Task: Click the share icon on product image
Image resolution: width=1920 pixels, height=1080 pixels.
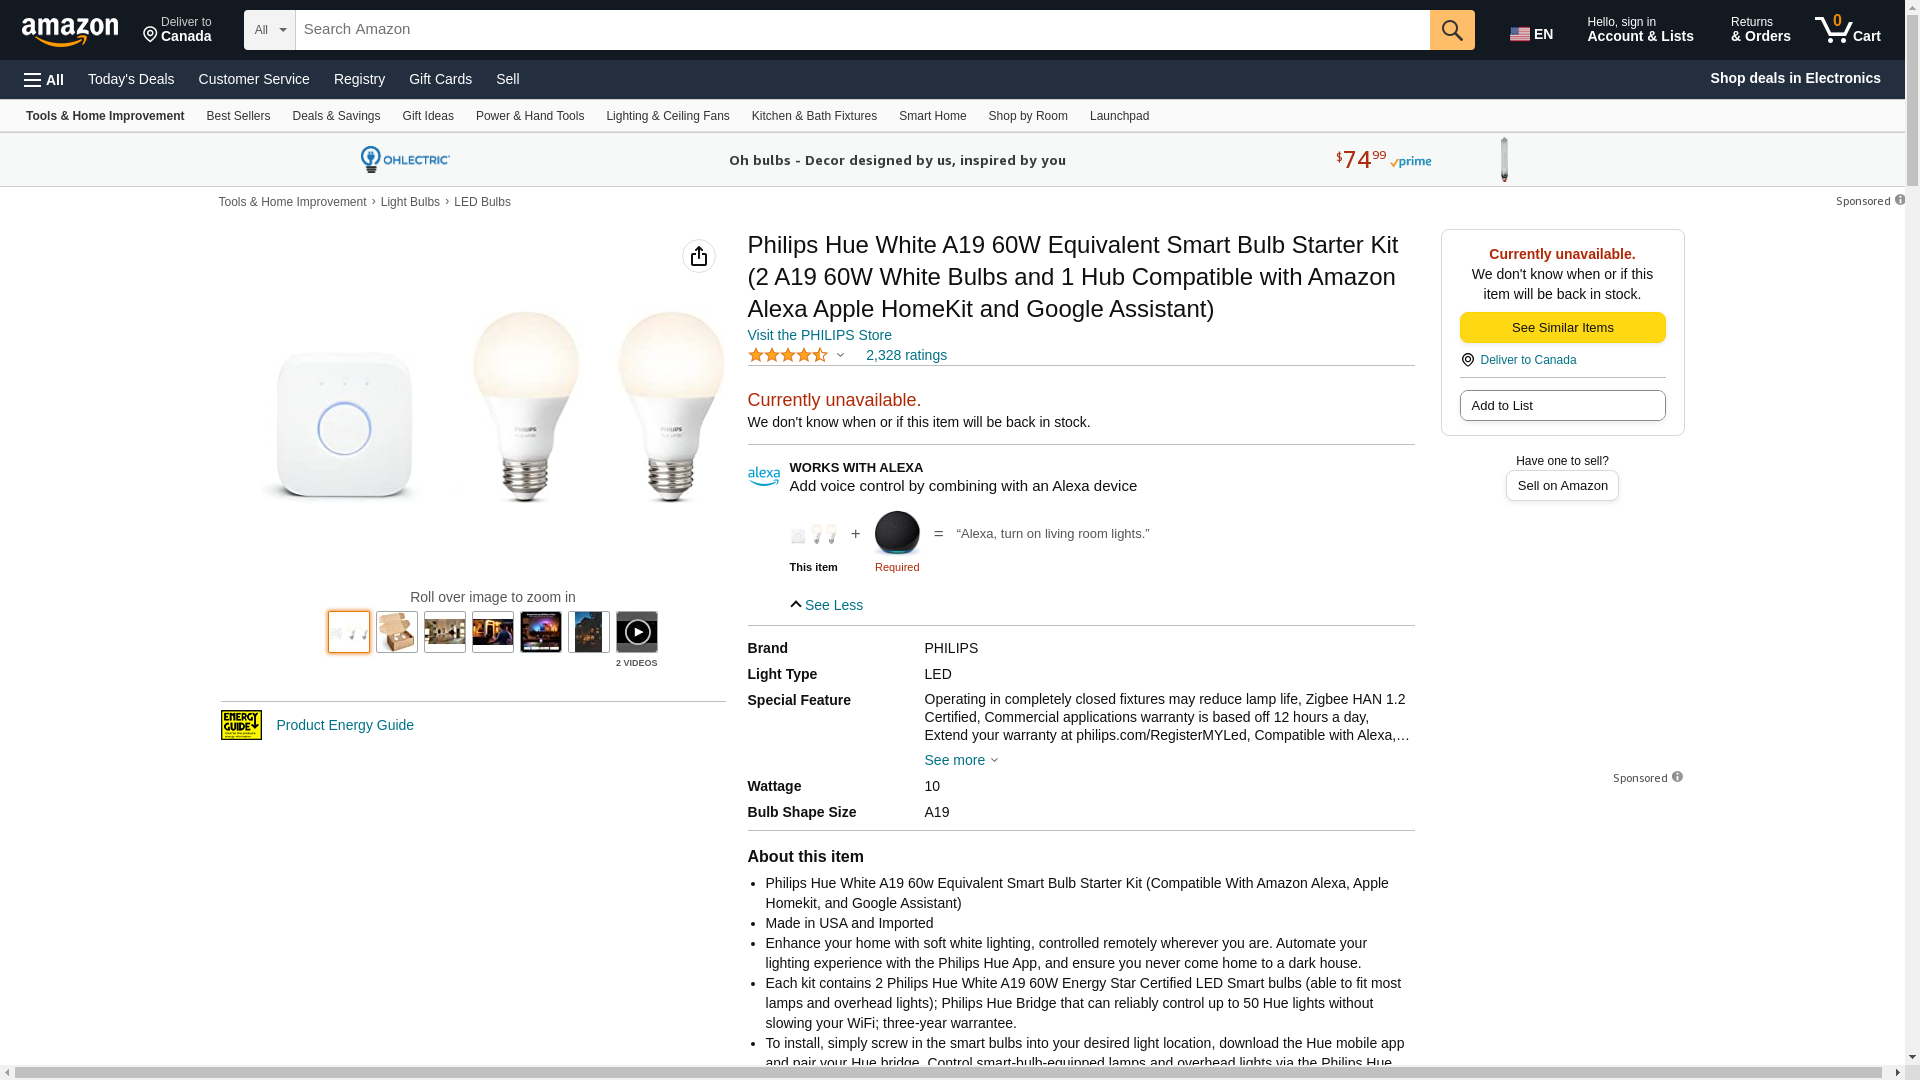Action: click(698, 256)
